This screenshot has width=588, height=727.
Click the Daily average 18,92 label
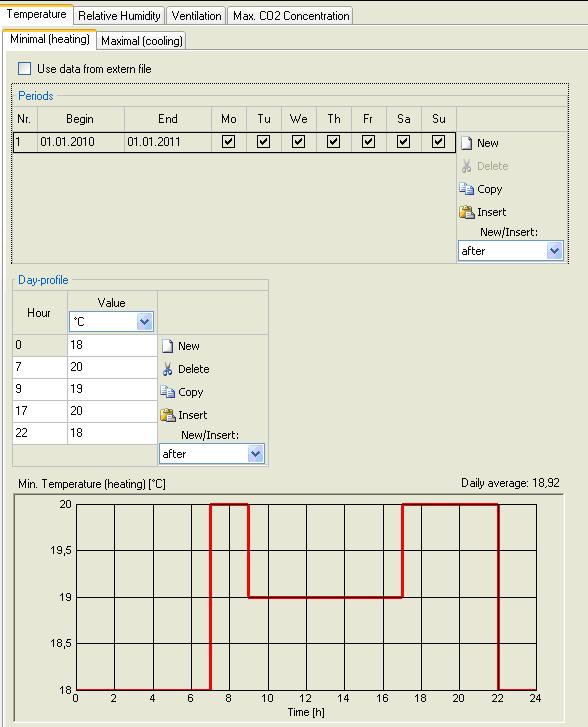pyautogui.click(x=510, y=483)
